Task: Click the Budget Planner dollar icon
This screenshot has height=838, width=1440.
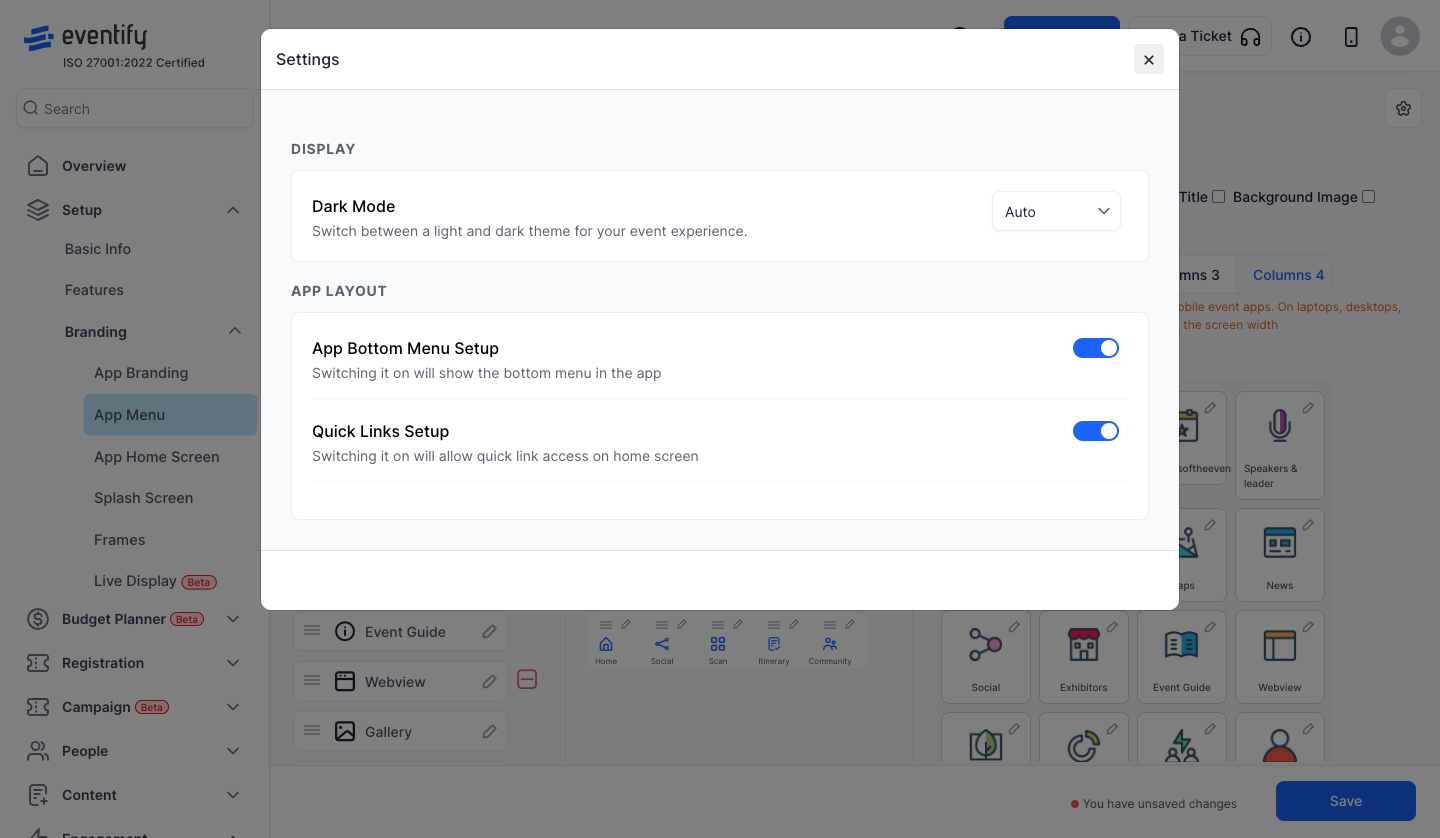Action: pos(38,619)
